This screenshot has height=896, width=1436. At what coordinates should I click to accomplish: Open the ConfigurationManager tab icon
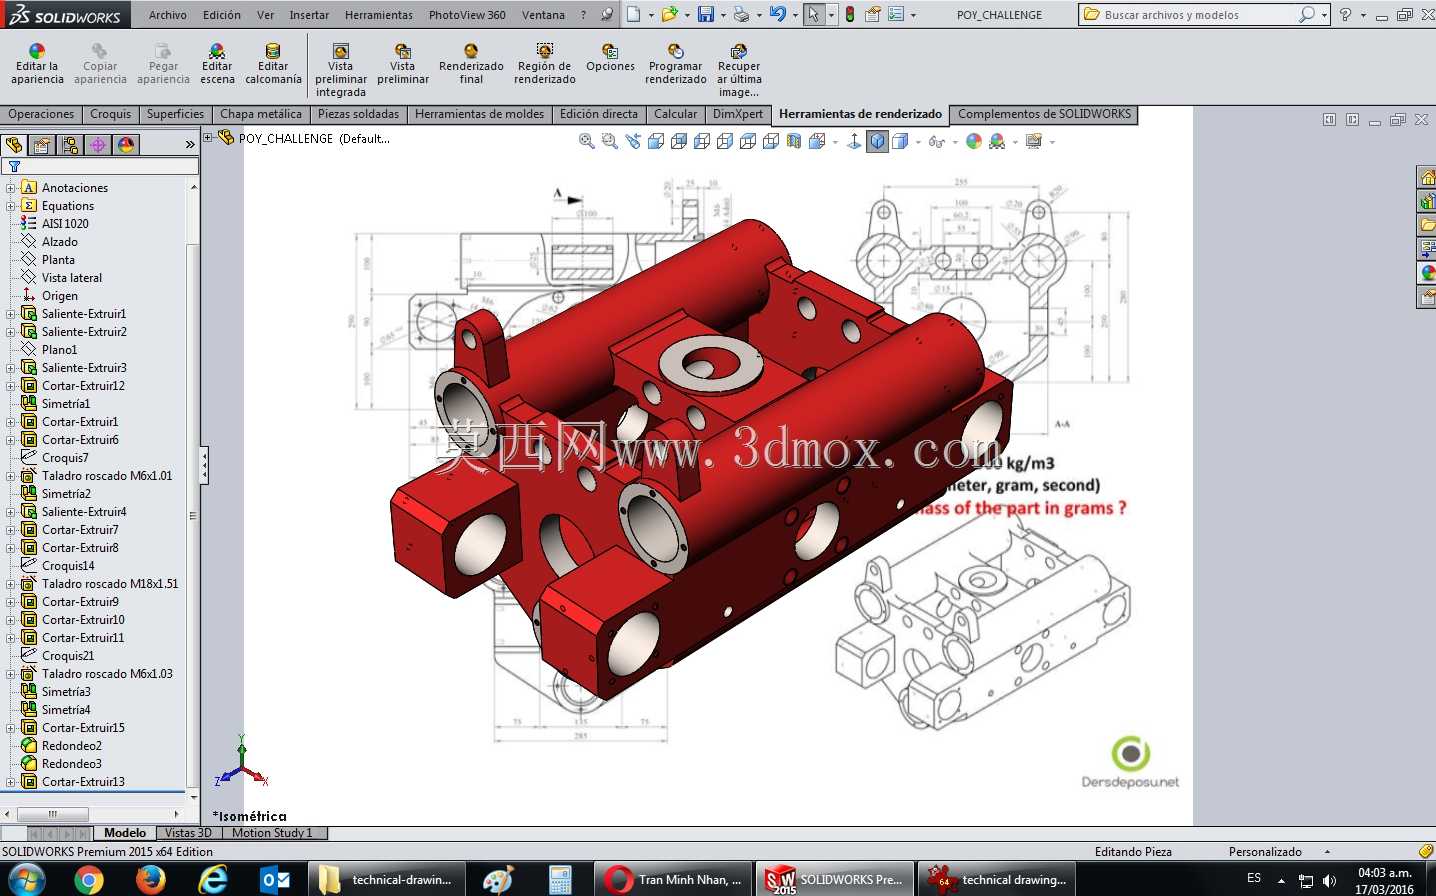[70, 145]
